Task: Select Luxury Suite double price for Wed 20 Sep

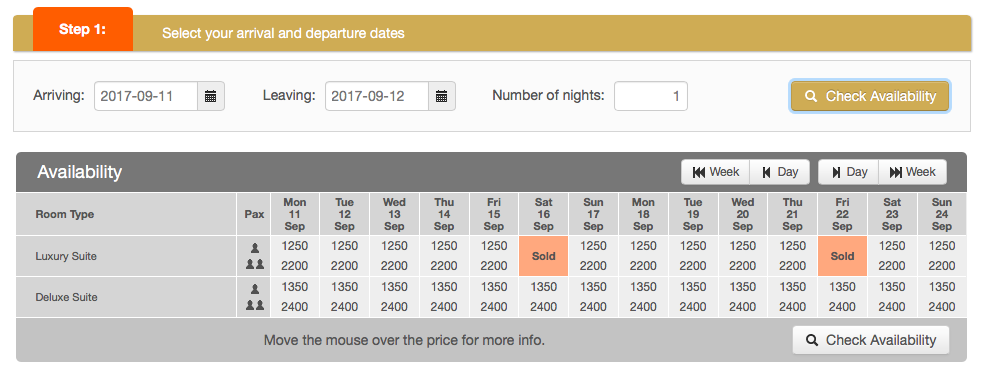Action: (x=742, y=266)
